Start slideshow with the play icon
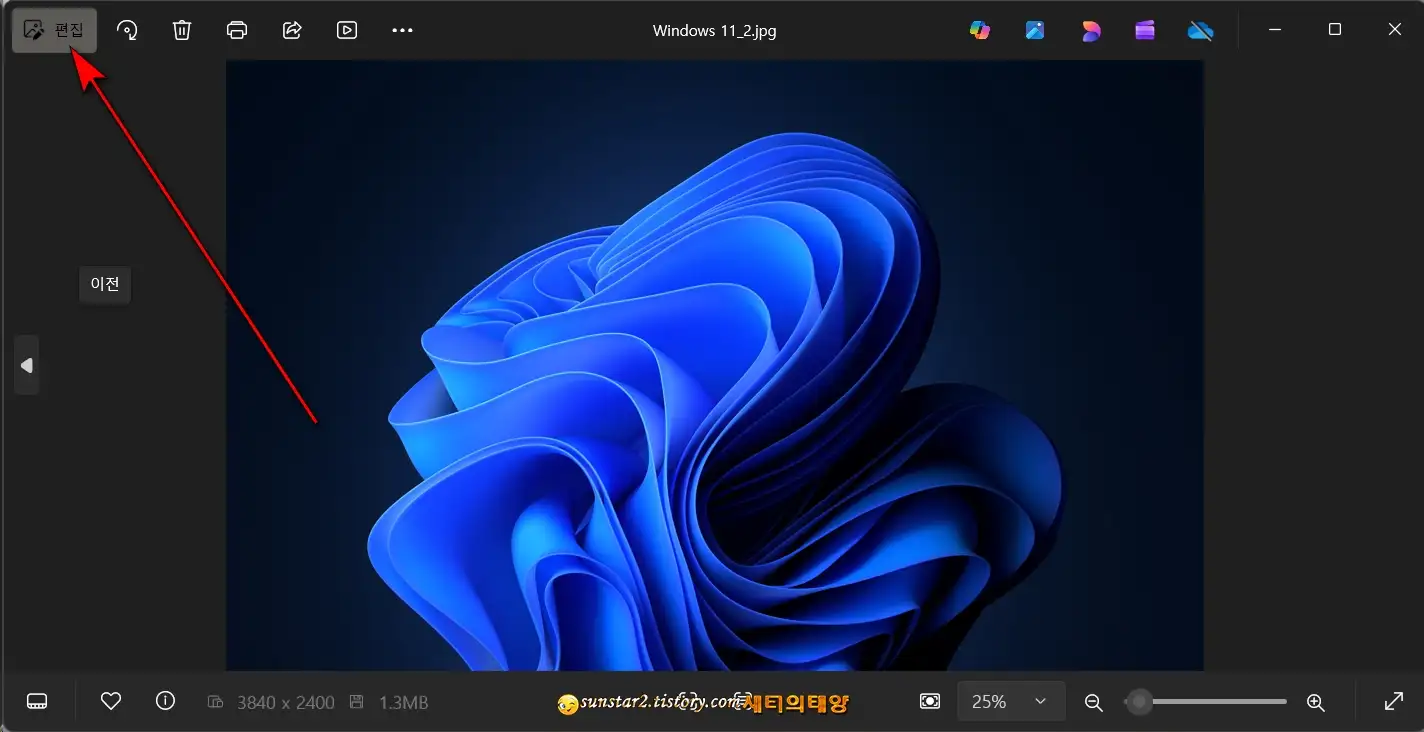 [x=347, y=30]
